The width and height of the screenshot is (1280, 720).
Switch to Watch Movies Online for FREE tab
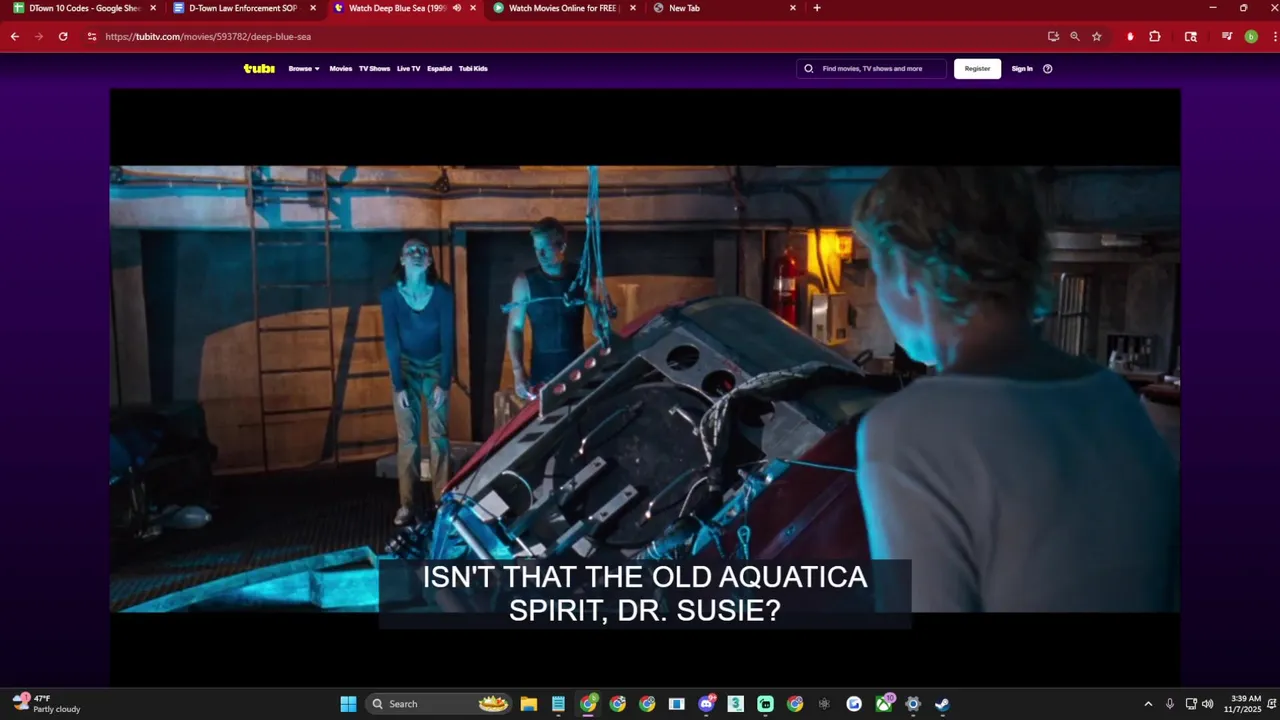coord(564,8)
